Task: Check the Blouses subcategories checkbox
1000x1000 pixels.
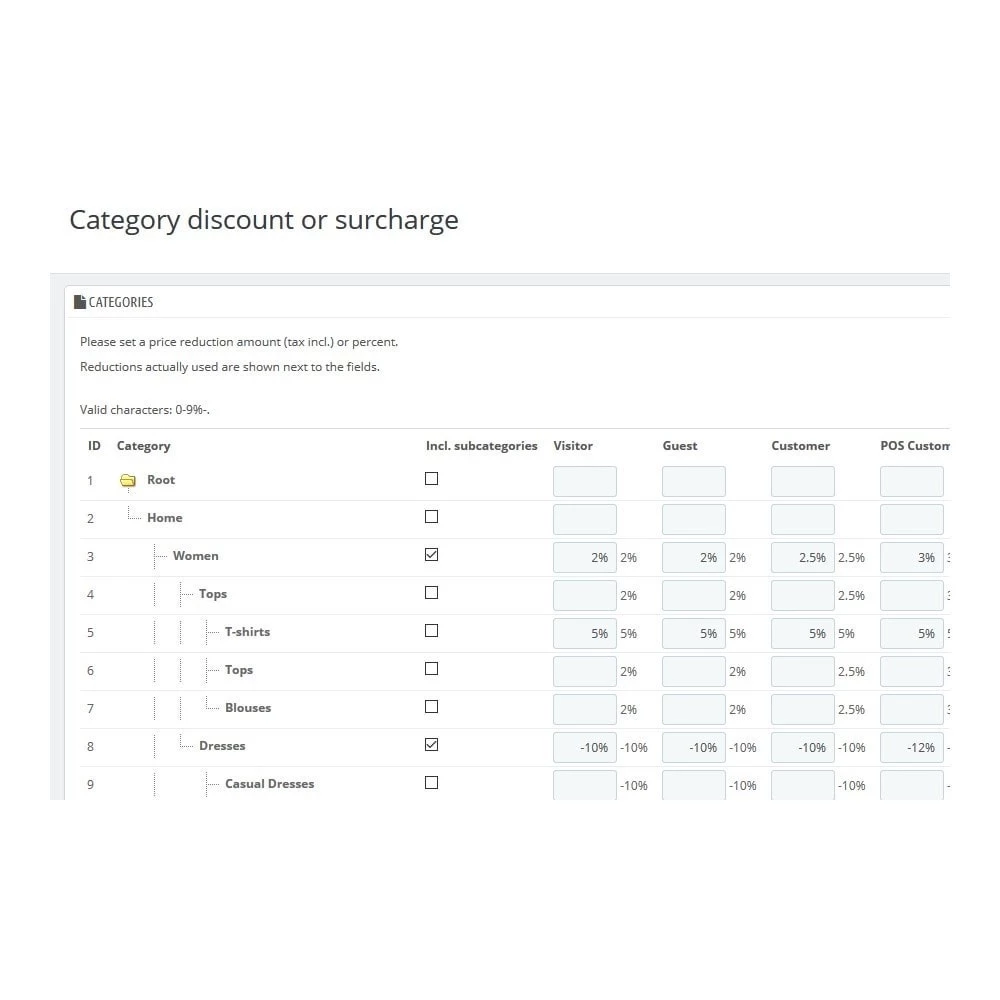Action: tap(431, 707)
